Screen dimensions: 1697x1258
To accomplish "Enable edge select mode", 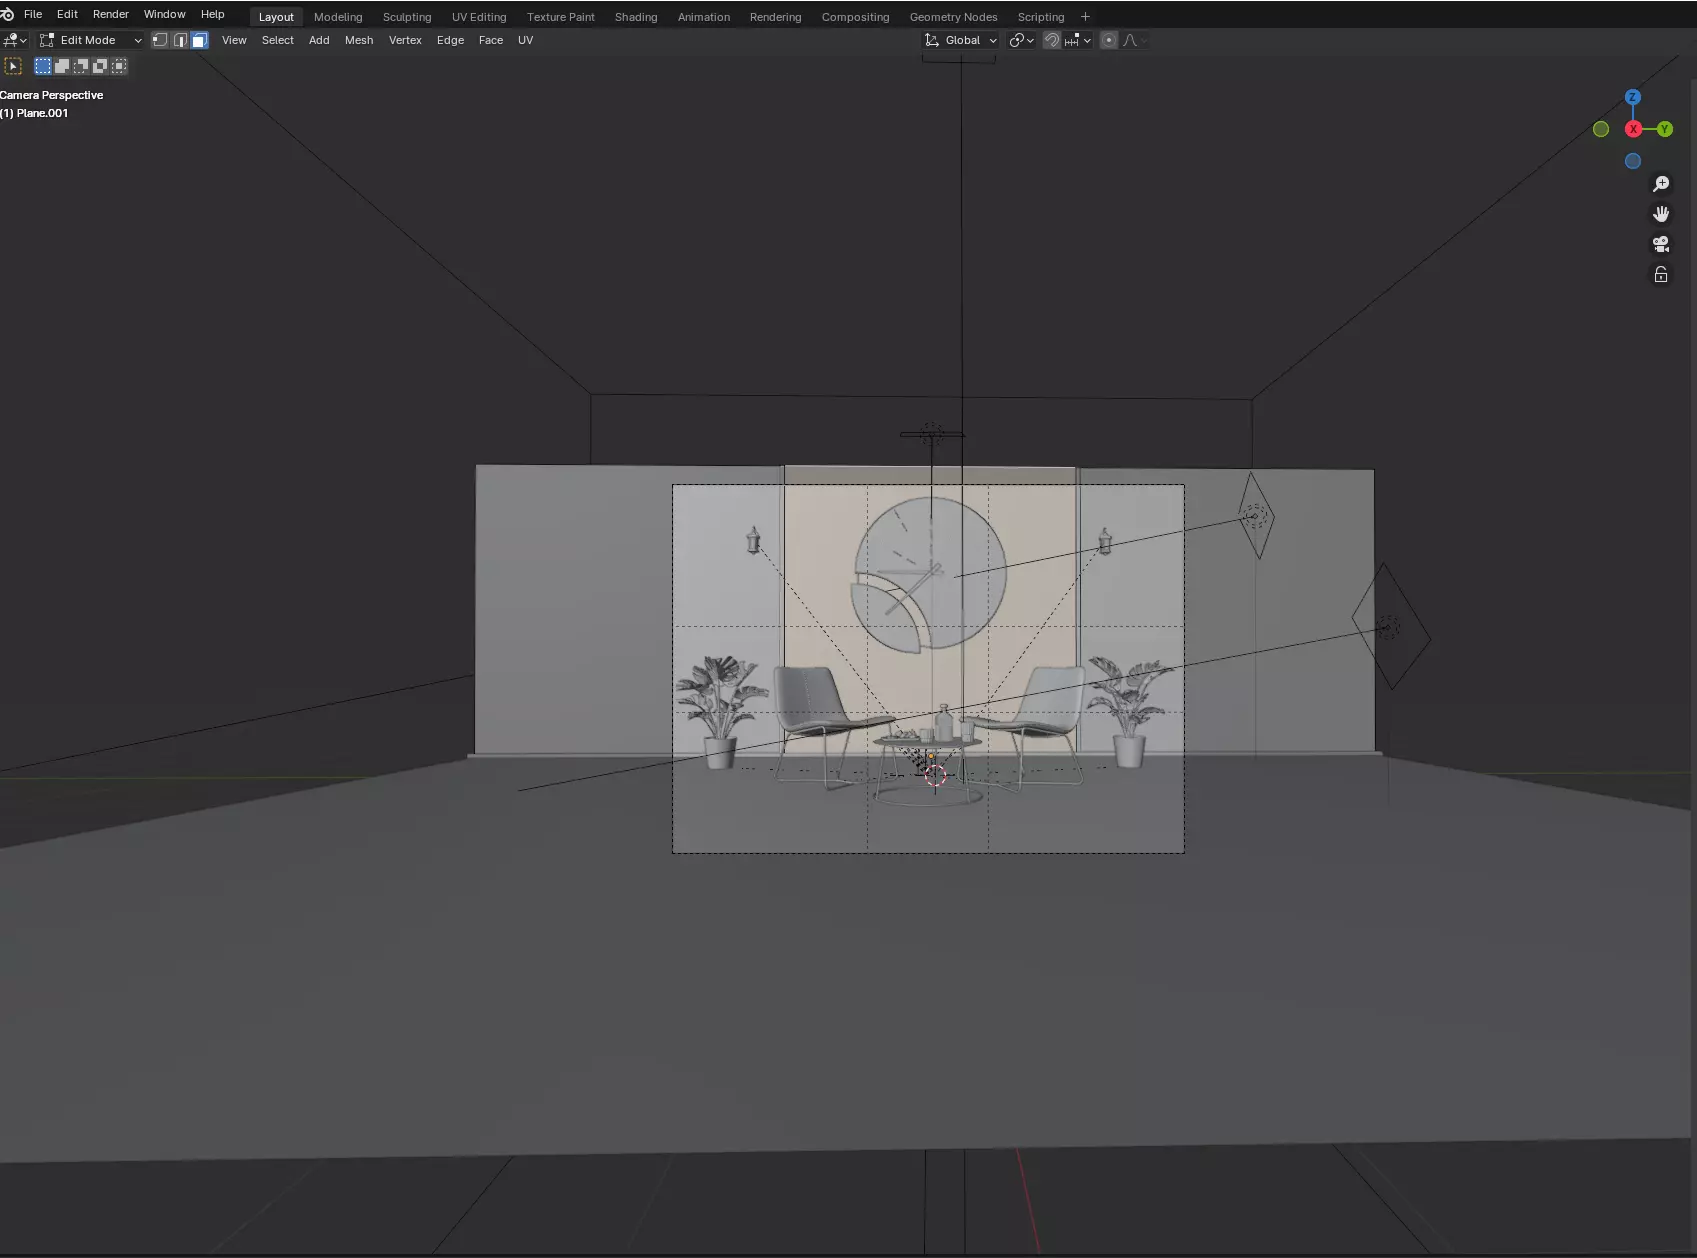I will pos(180,40).
